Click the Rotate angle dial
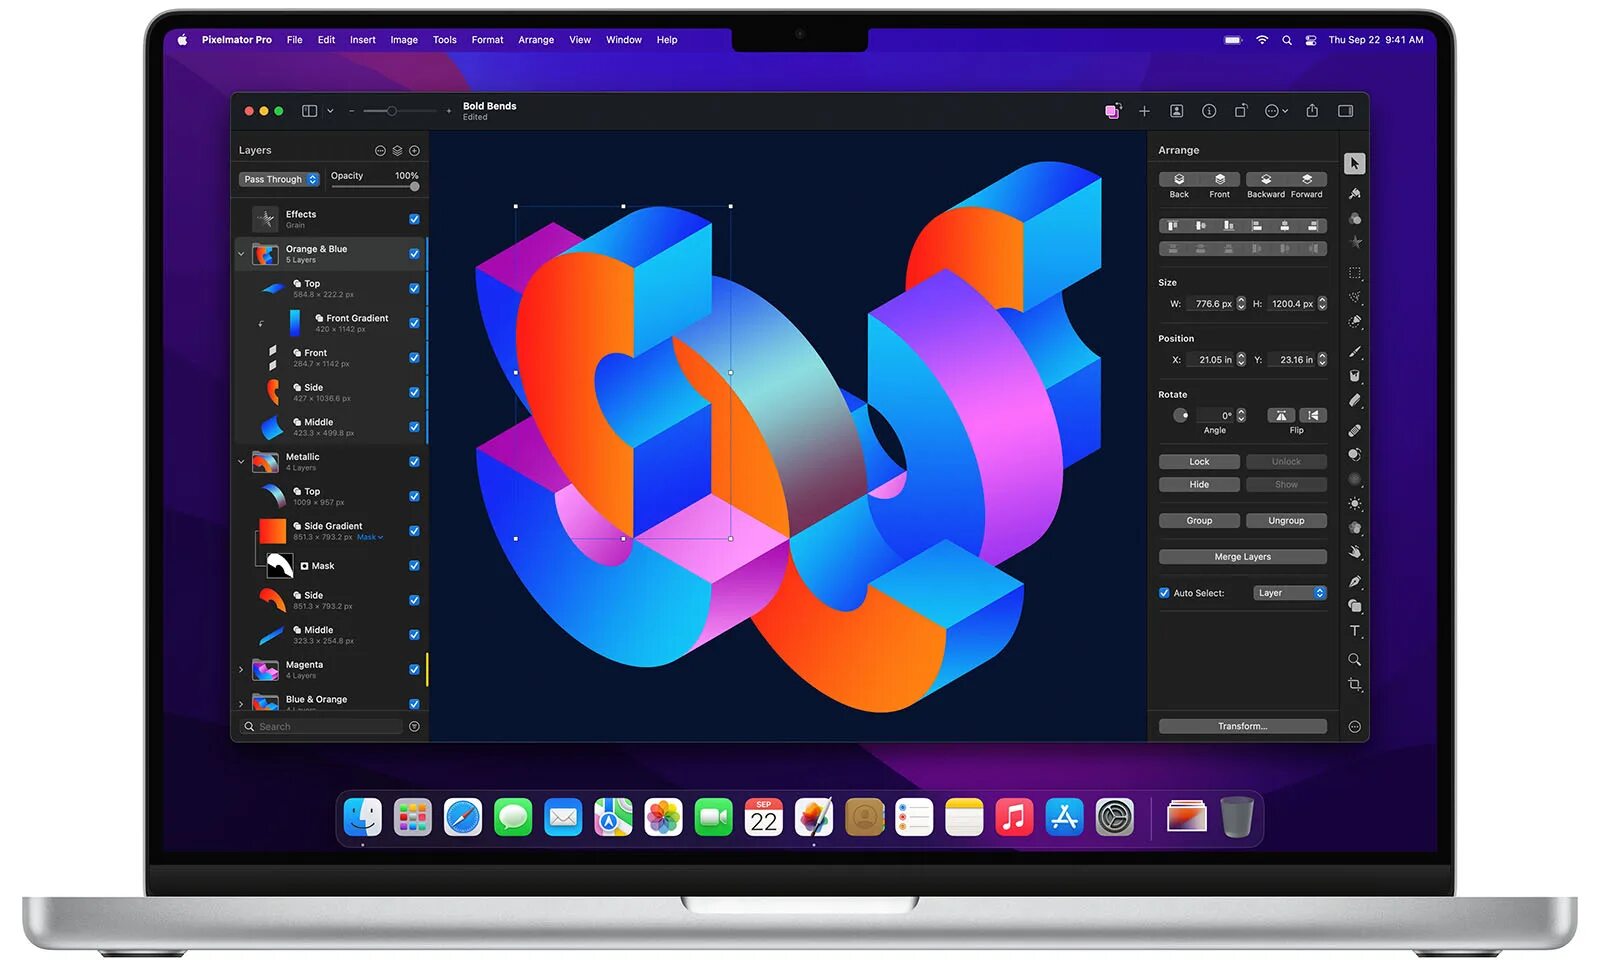Image resolution: width=1600 pixels, height=967 pixels. point(1181,415)
